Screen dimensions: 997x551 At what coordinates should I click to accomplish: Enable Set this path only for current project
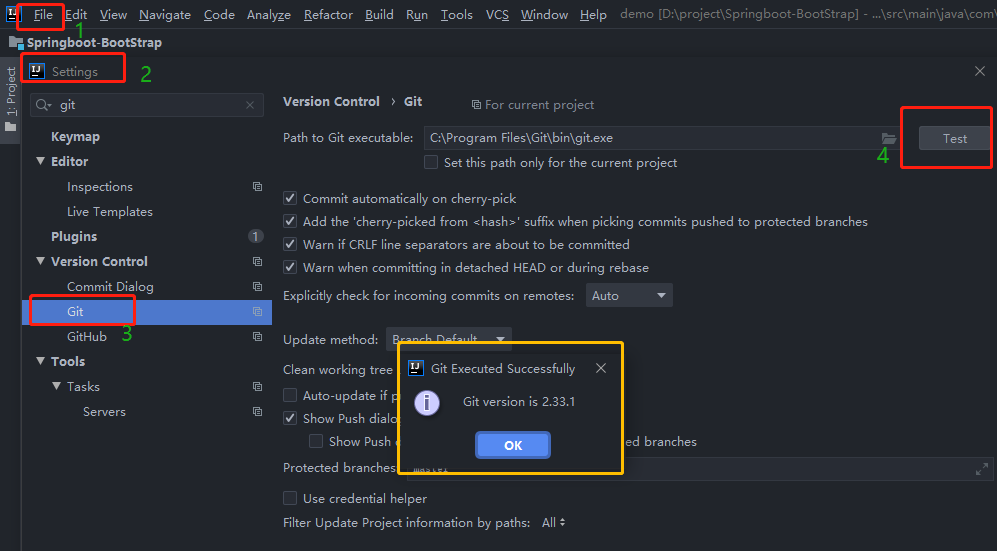(x=431, y=162)
